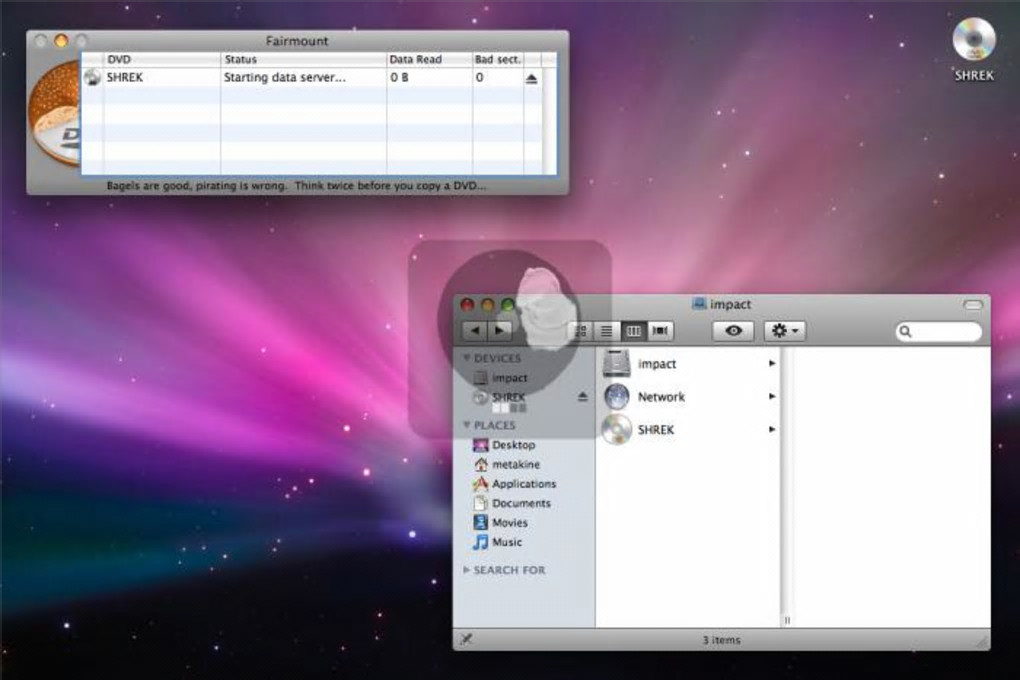Minimize the Fairmount window
This screenshot has width=1020, height=680.
click(61, 41)
